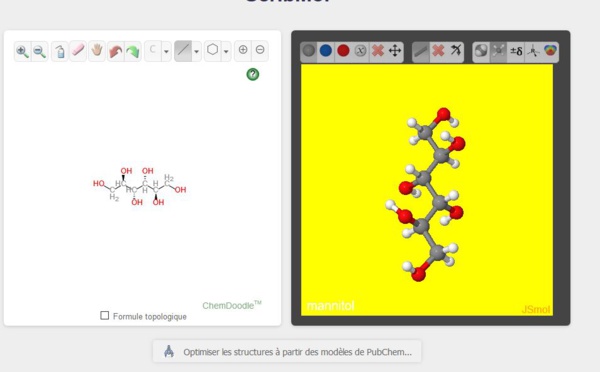Select the carbon C atom label tool

point(153,51)
